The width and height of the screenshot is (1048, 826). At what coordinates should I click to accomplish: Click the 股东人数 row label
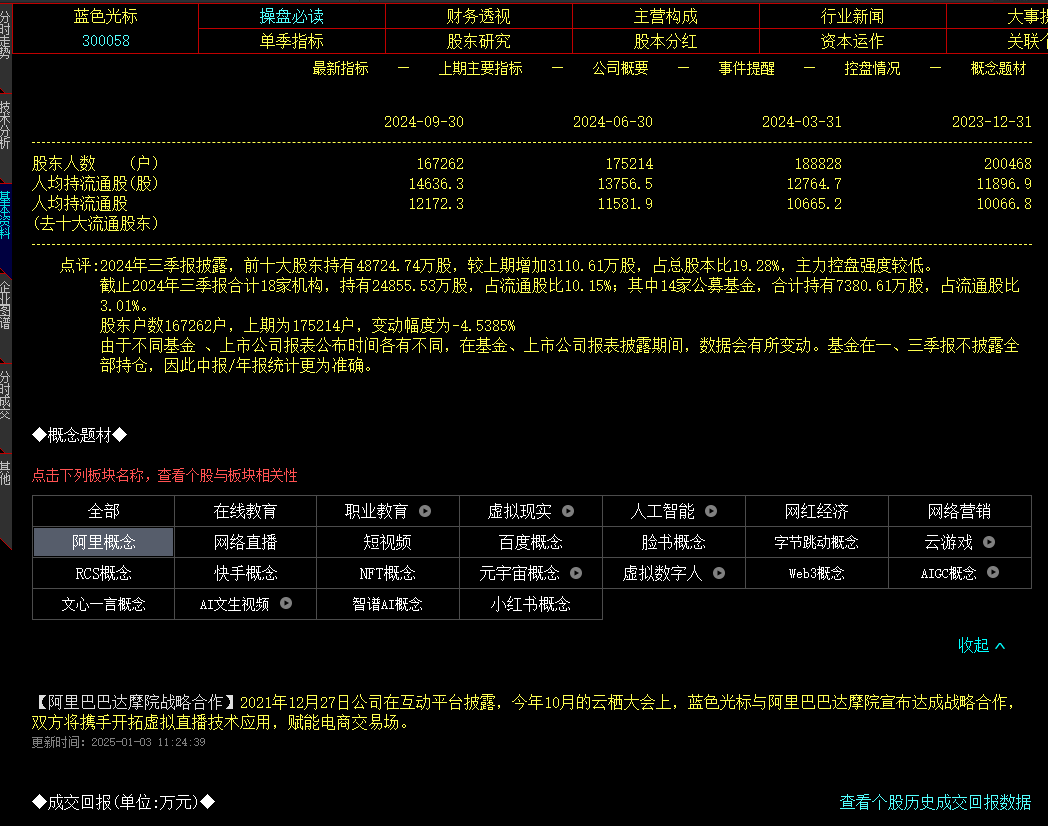[95, 163]
